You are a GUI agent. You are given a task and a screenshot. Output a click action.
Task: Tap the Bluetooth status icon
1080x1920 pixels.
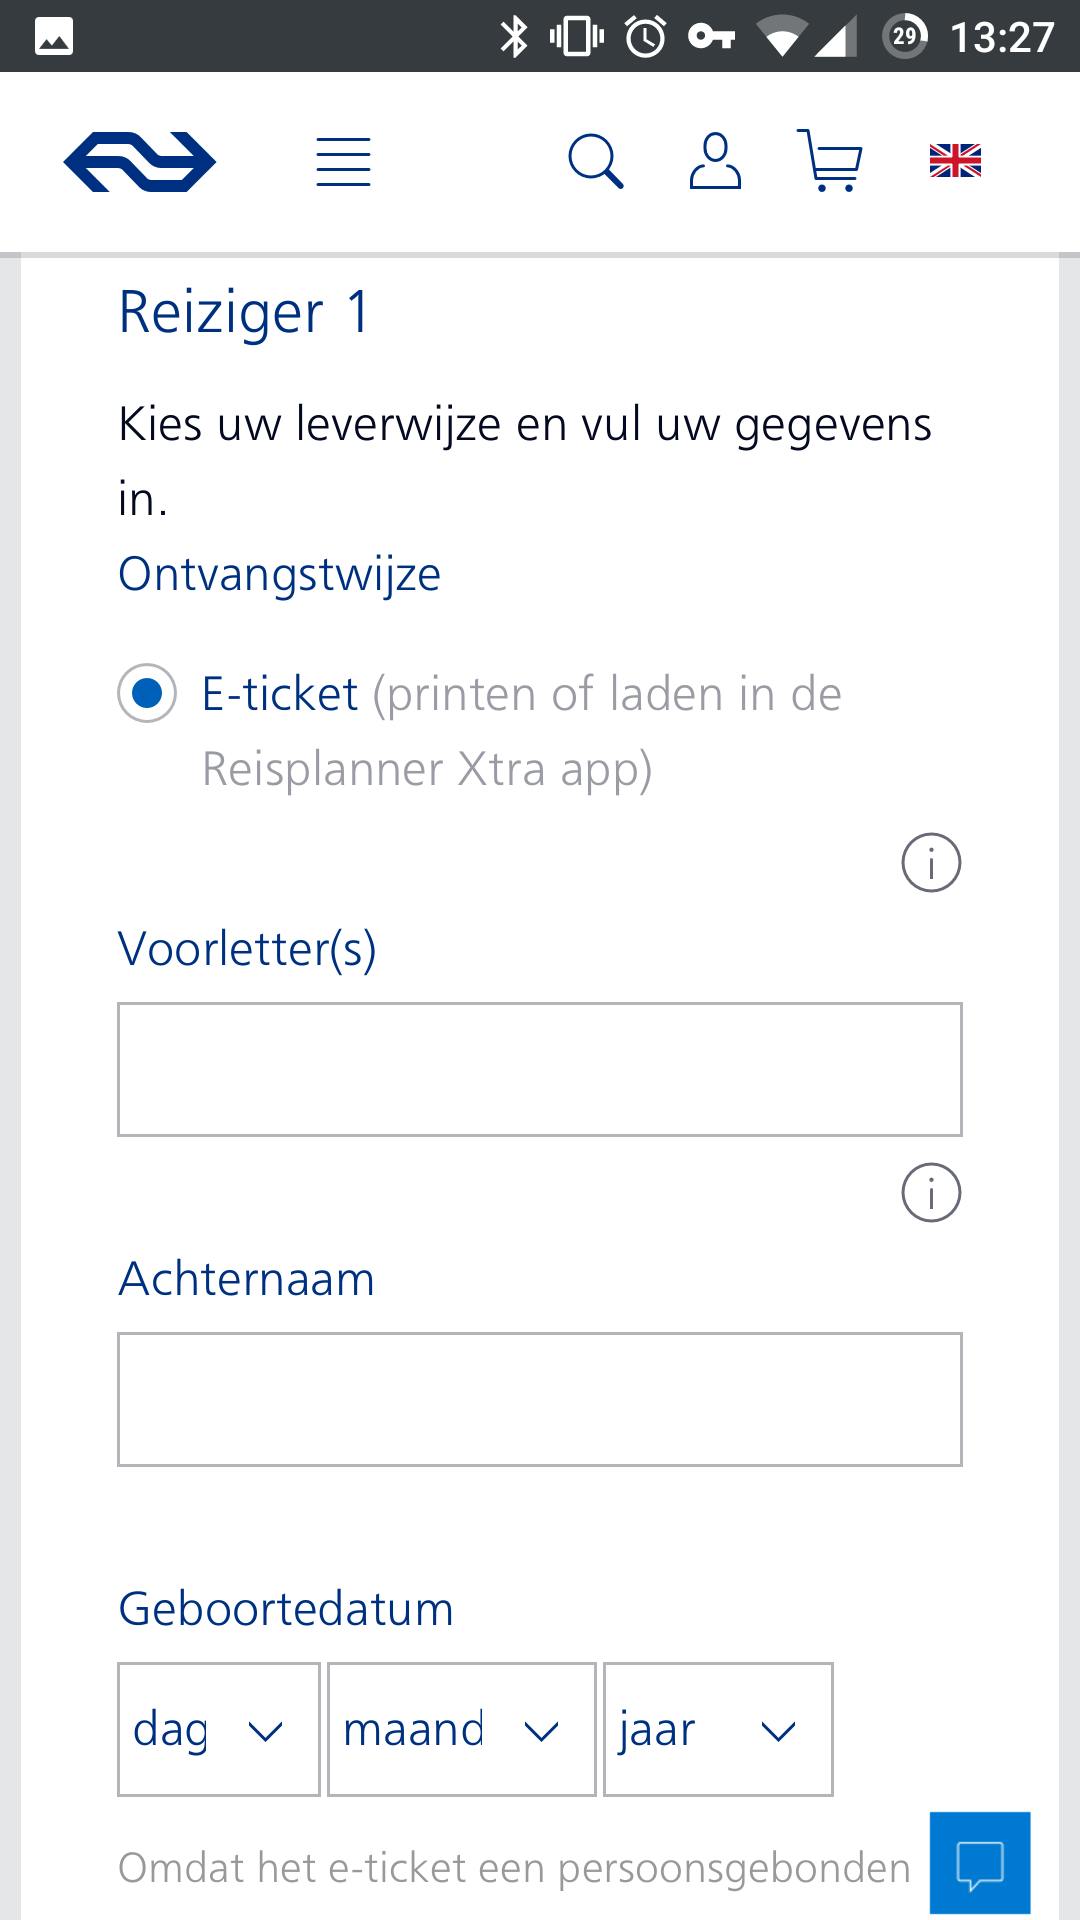coord(514,37)
